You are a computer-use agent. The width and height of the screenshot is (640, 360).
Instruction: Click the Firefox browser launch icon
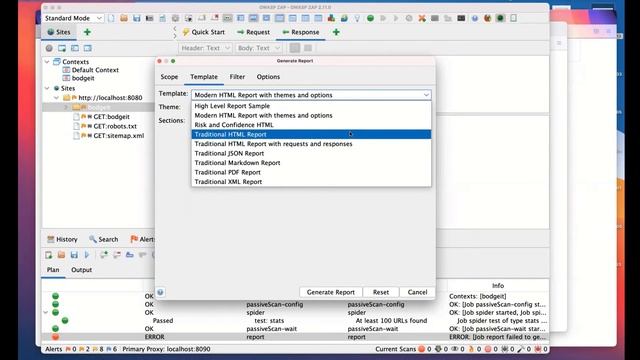[487, 18]
